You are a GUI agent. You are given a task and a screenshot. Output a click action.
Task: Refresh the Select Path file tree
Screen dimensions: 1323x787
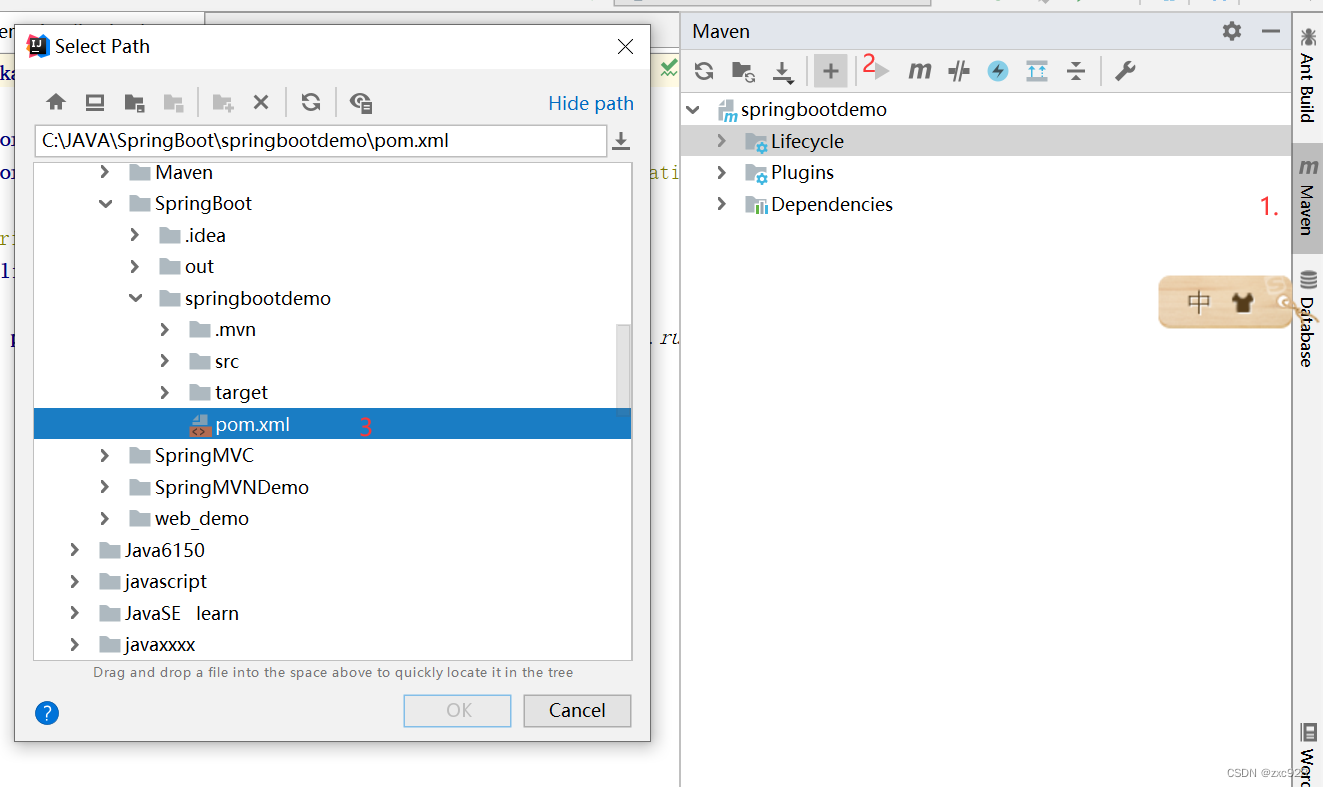point(311,102)
